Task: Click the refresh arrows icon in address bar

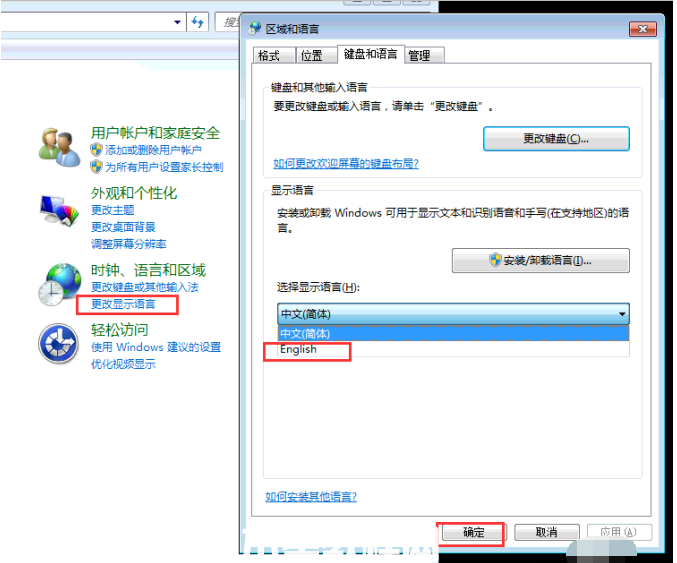Action: pyautogui.click(x=197, y=22)
